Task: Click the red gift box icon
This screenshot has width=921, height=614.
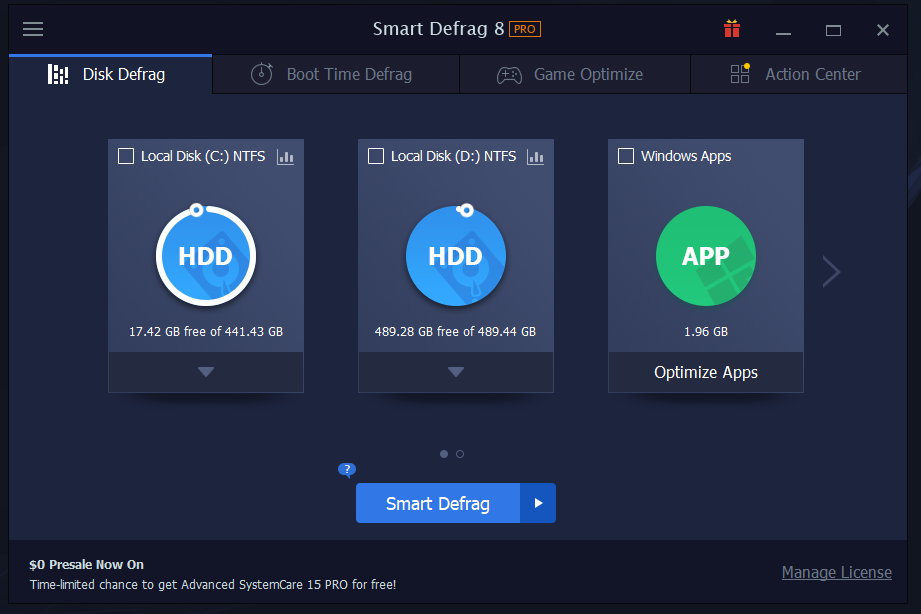Action: point(732,29)
